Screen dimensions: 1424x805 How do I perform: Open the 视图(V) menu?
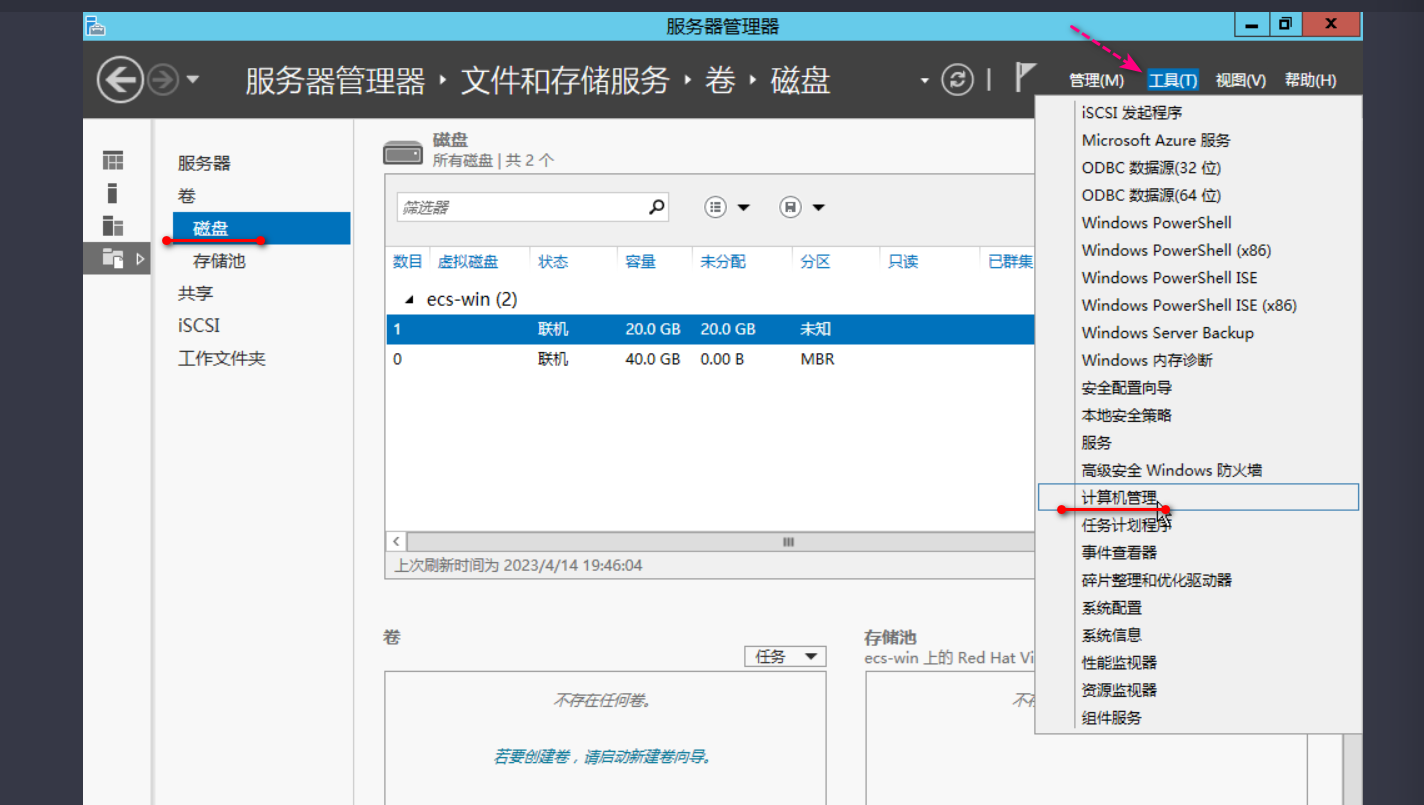point(1241,80)
